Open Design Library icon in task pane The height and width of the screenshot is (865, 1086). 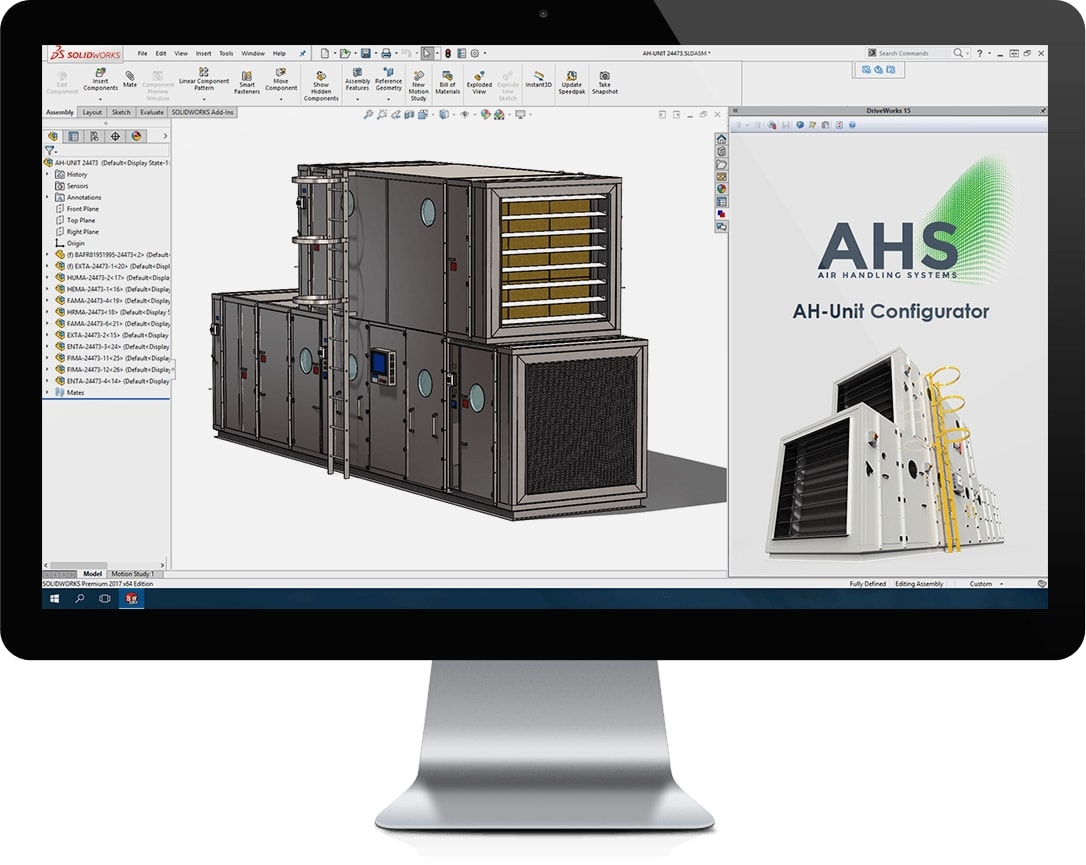(721, 152)
